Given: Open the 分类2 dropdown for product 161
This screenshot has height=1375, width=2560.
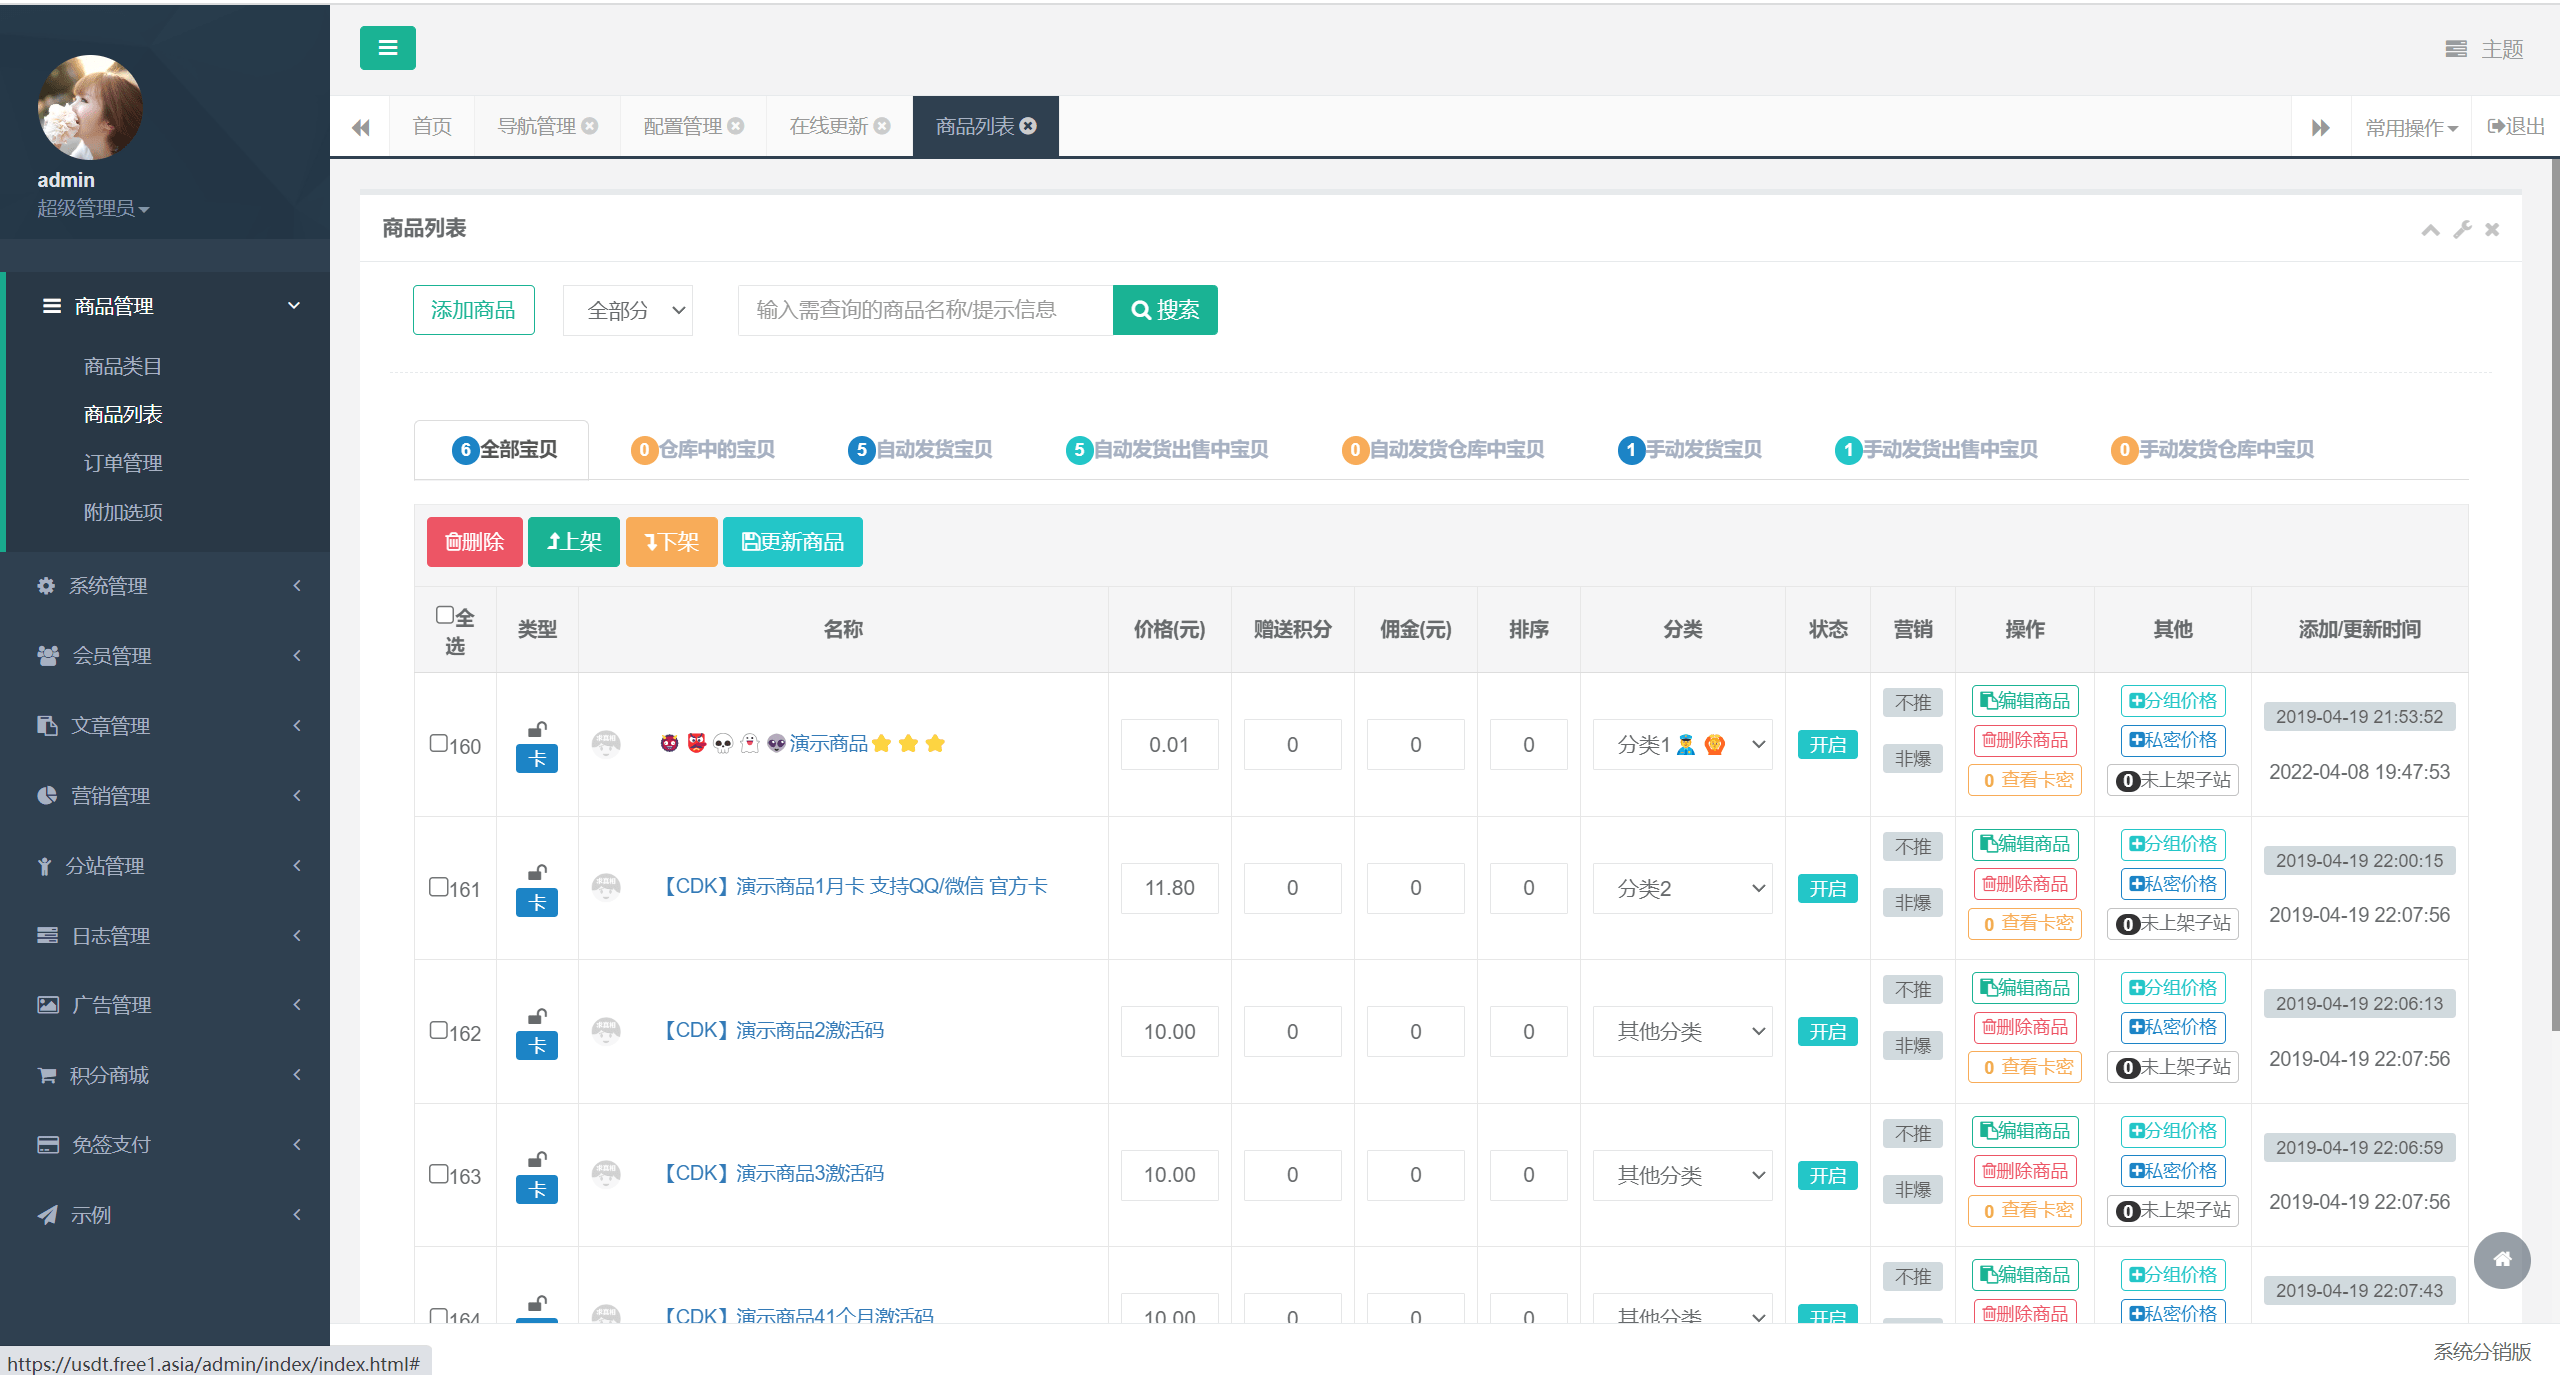Looking at the screenshot, I should coord(1682,888).
